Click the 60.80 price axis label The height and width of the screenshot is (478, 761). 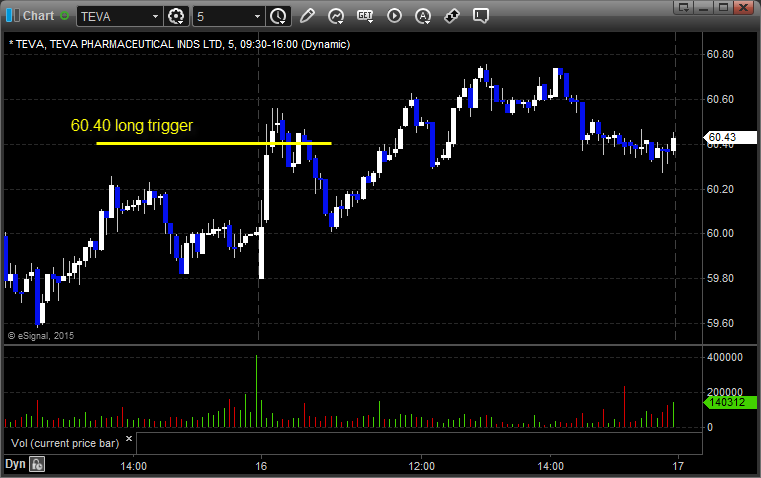(720, 54)
